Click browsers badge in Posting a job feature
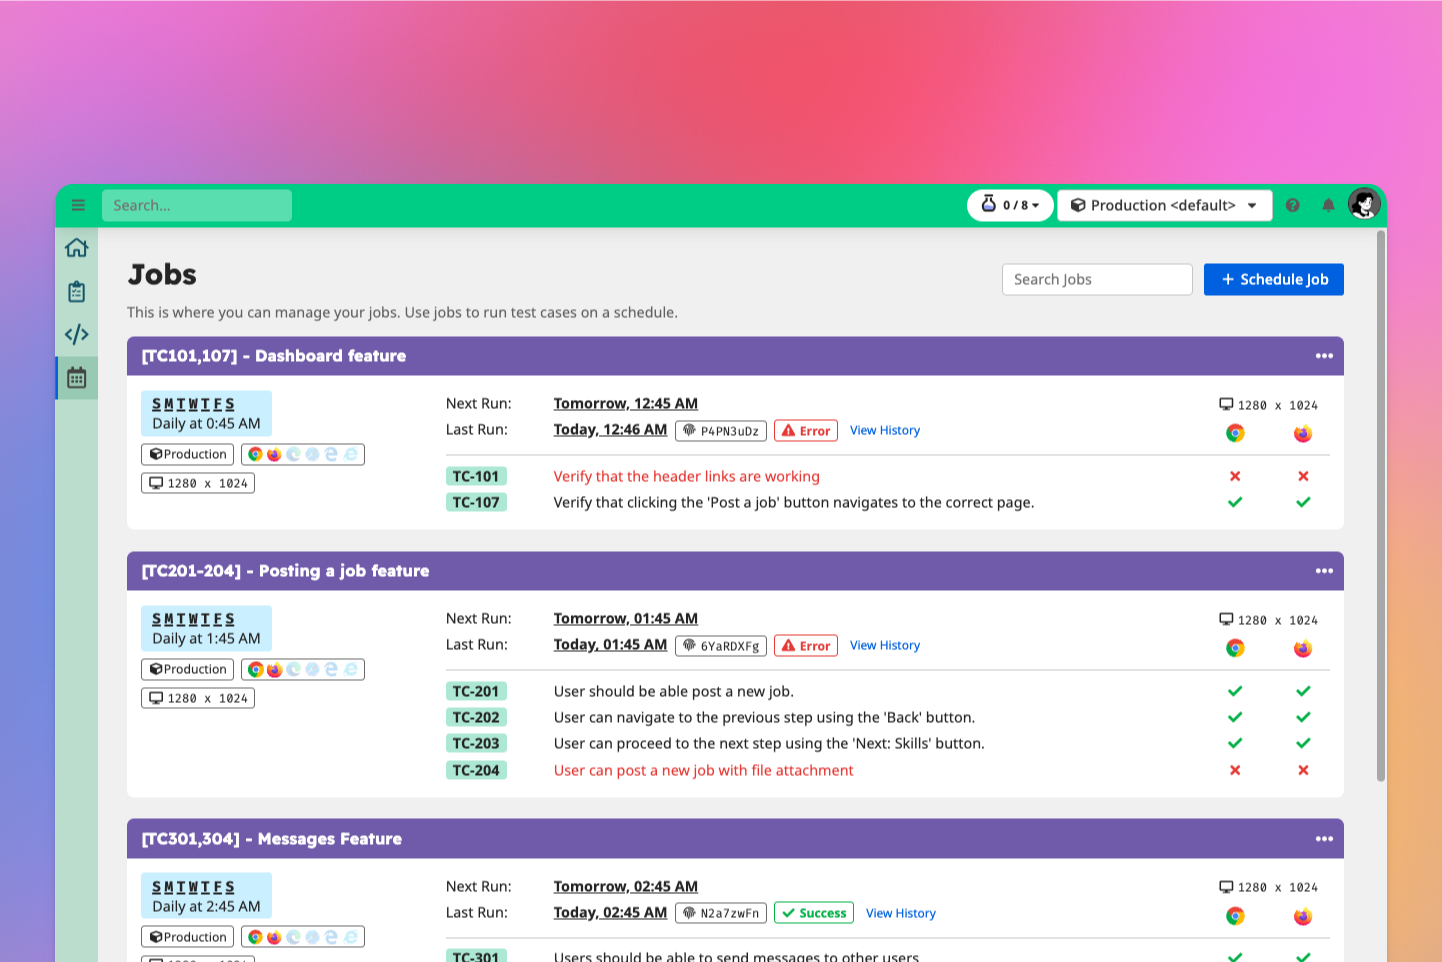 click(x=303, y=669)
